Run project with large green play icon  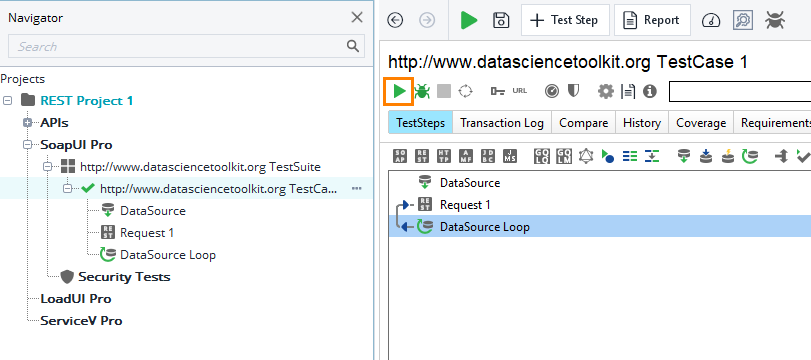[469, 20]
